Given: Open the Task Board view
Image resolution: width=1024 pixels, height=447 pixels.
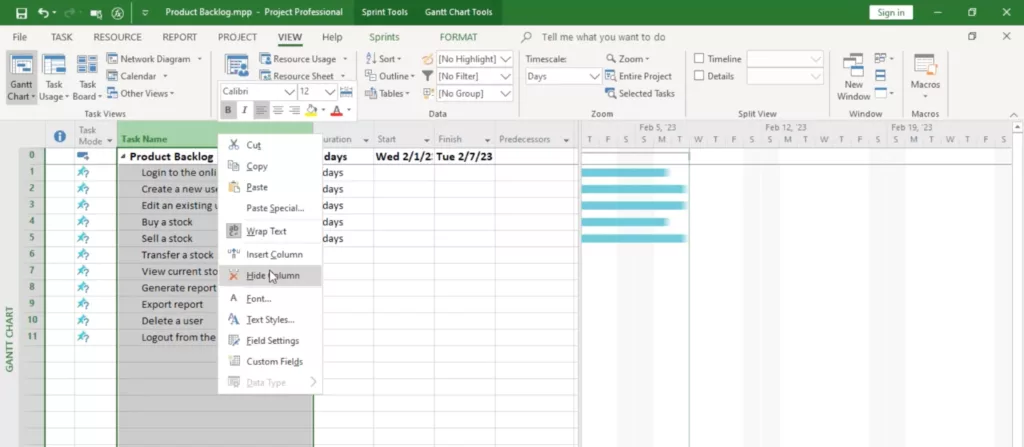Looking at the screenshot, I should [x=87, y=78].
